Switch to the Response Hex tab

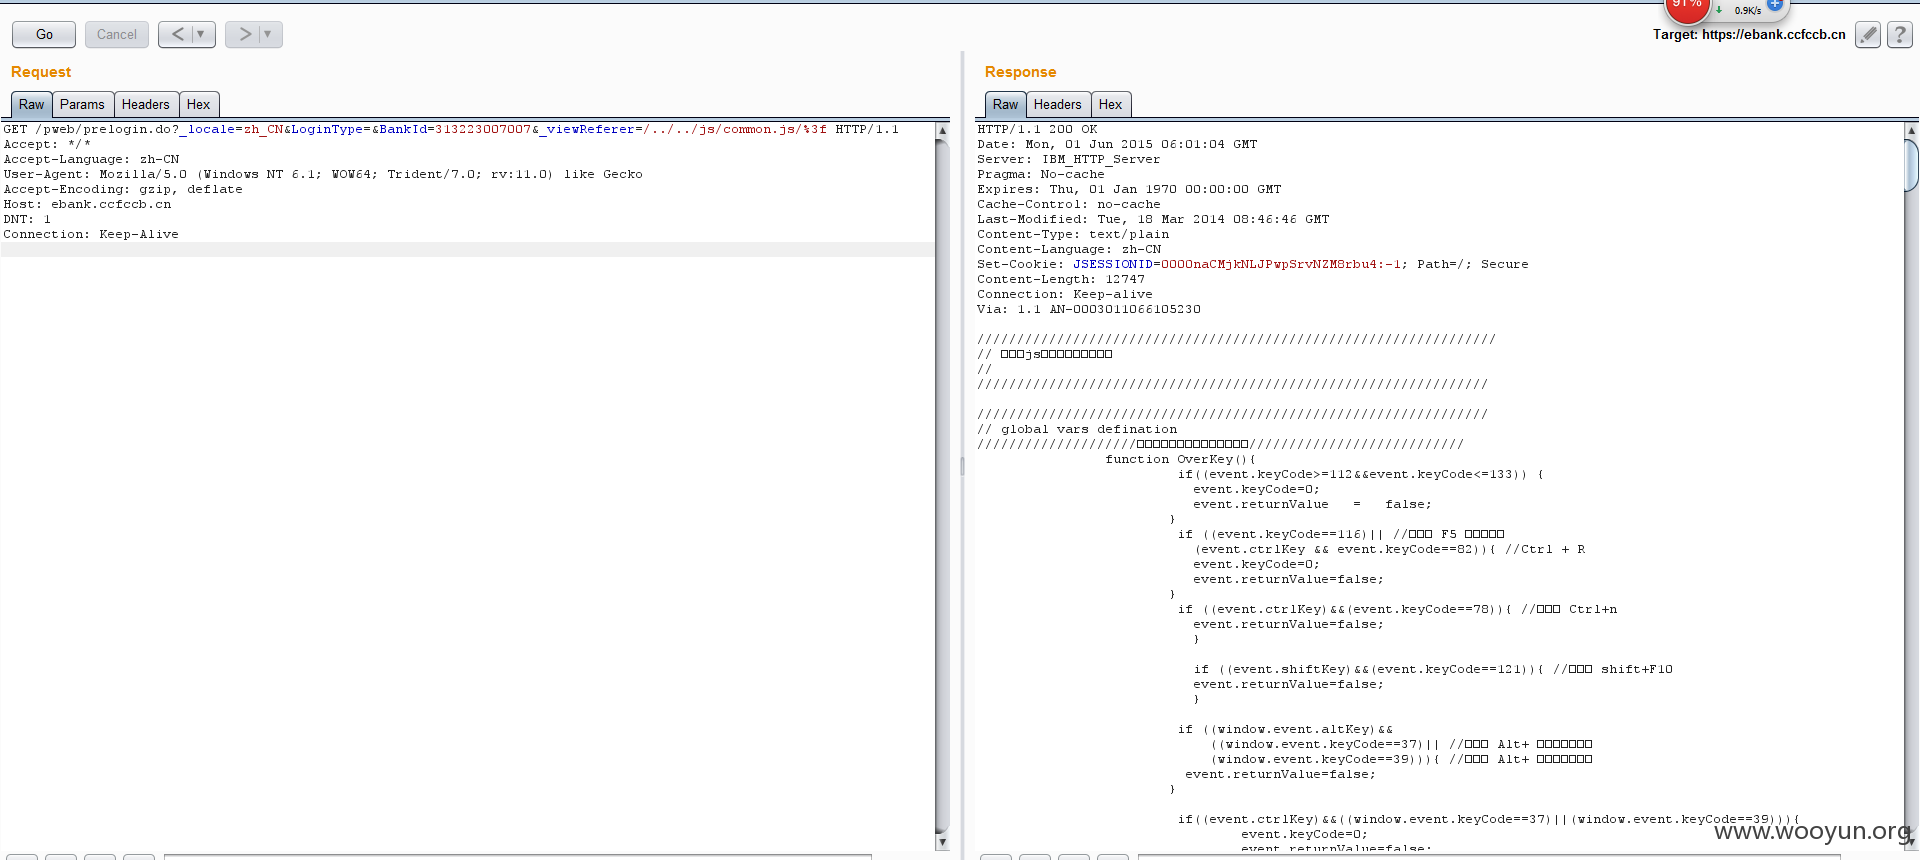pyautogui.click(x=1110, y=105)
